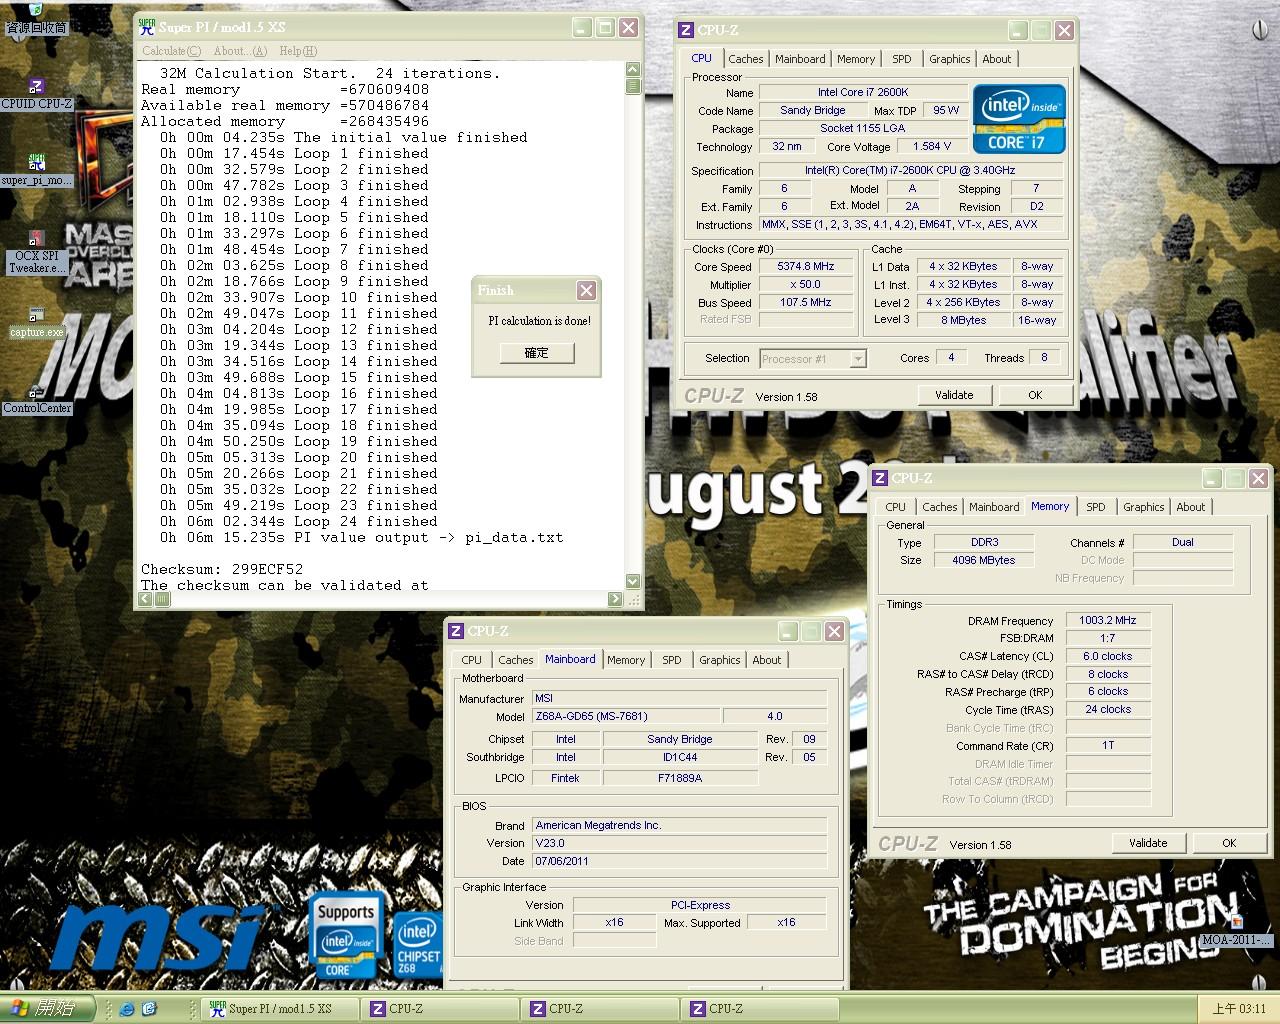1280x1024 pixels.
Task: Click the Internet Explorer quick launch icon
Action: 126,1008
